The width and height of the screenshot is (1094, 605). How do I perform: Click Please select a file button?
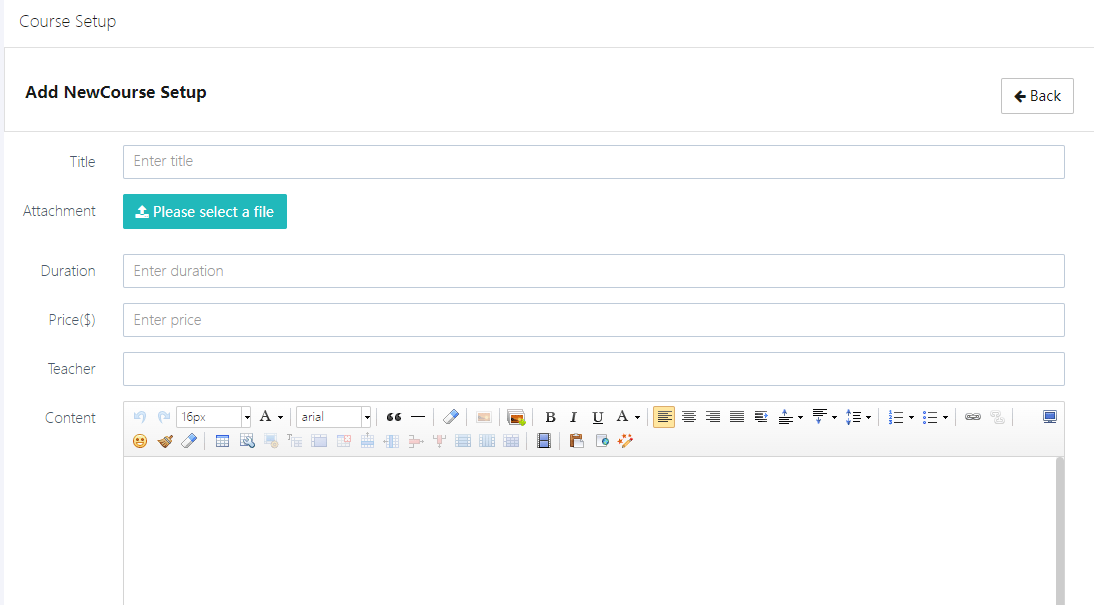(205, 212)
